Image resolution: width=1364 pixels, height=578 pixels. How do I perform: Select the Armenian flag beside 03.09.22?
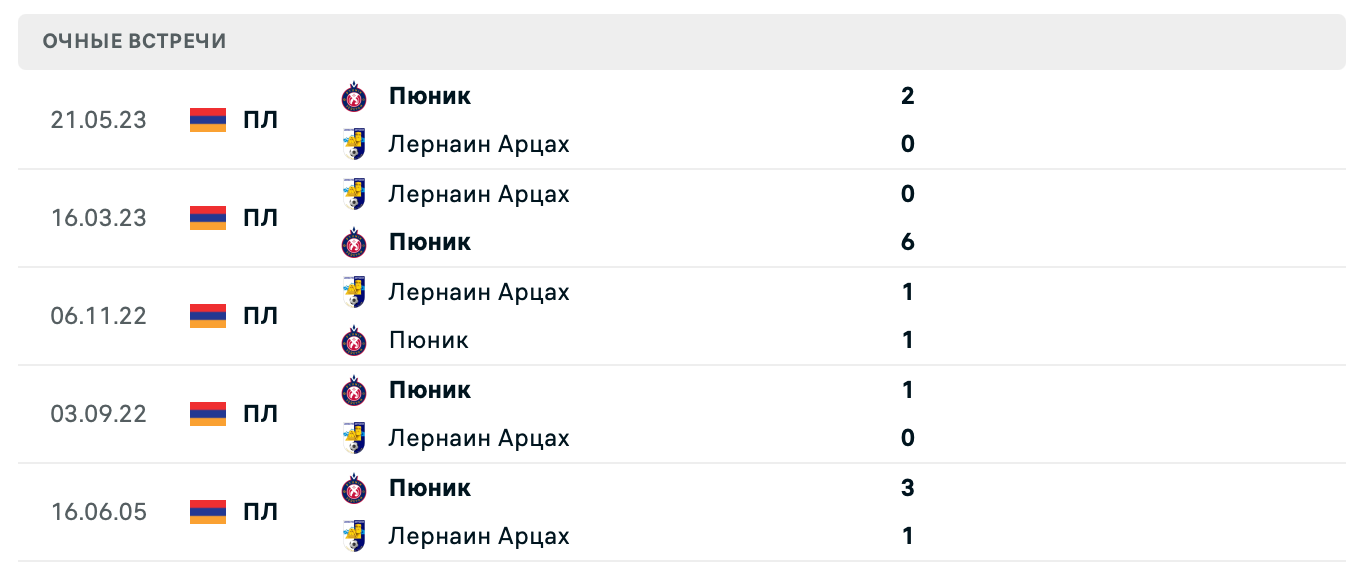tap(207, 414)
